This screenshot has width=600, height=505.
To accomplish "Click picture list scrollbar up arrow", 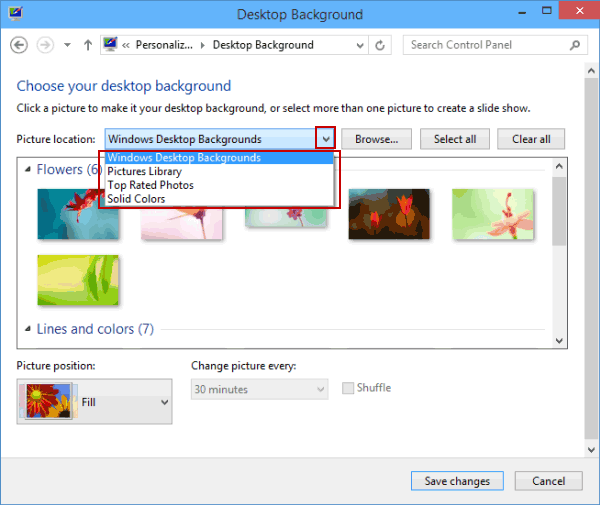I will 559,166.
